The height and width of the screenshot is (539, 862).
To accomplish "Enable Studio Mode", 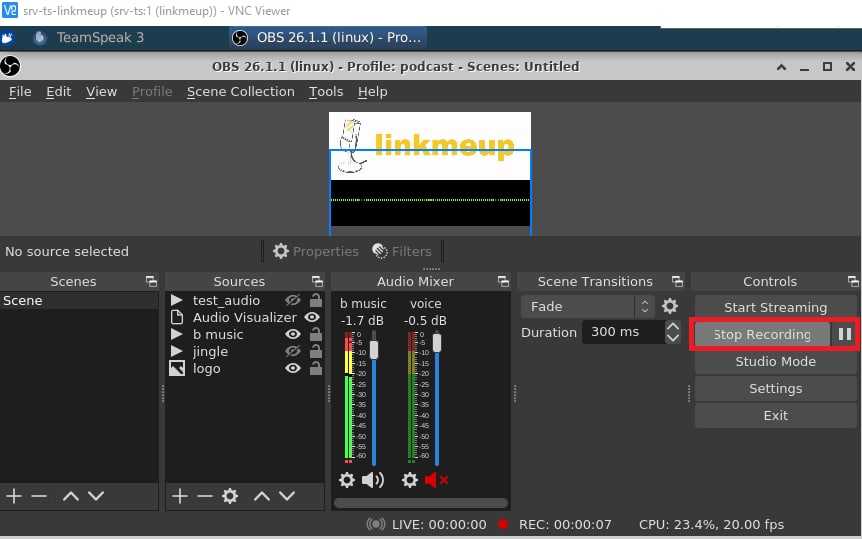I will pyautogui.click(x=775, y=361).
